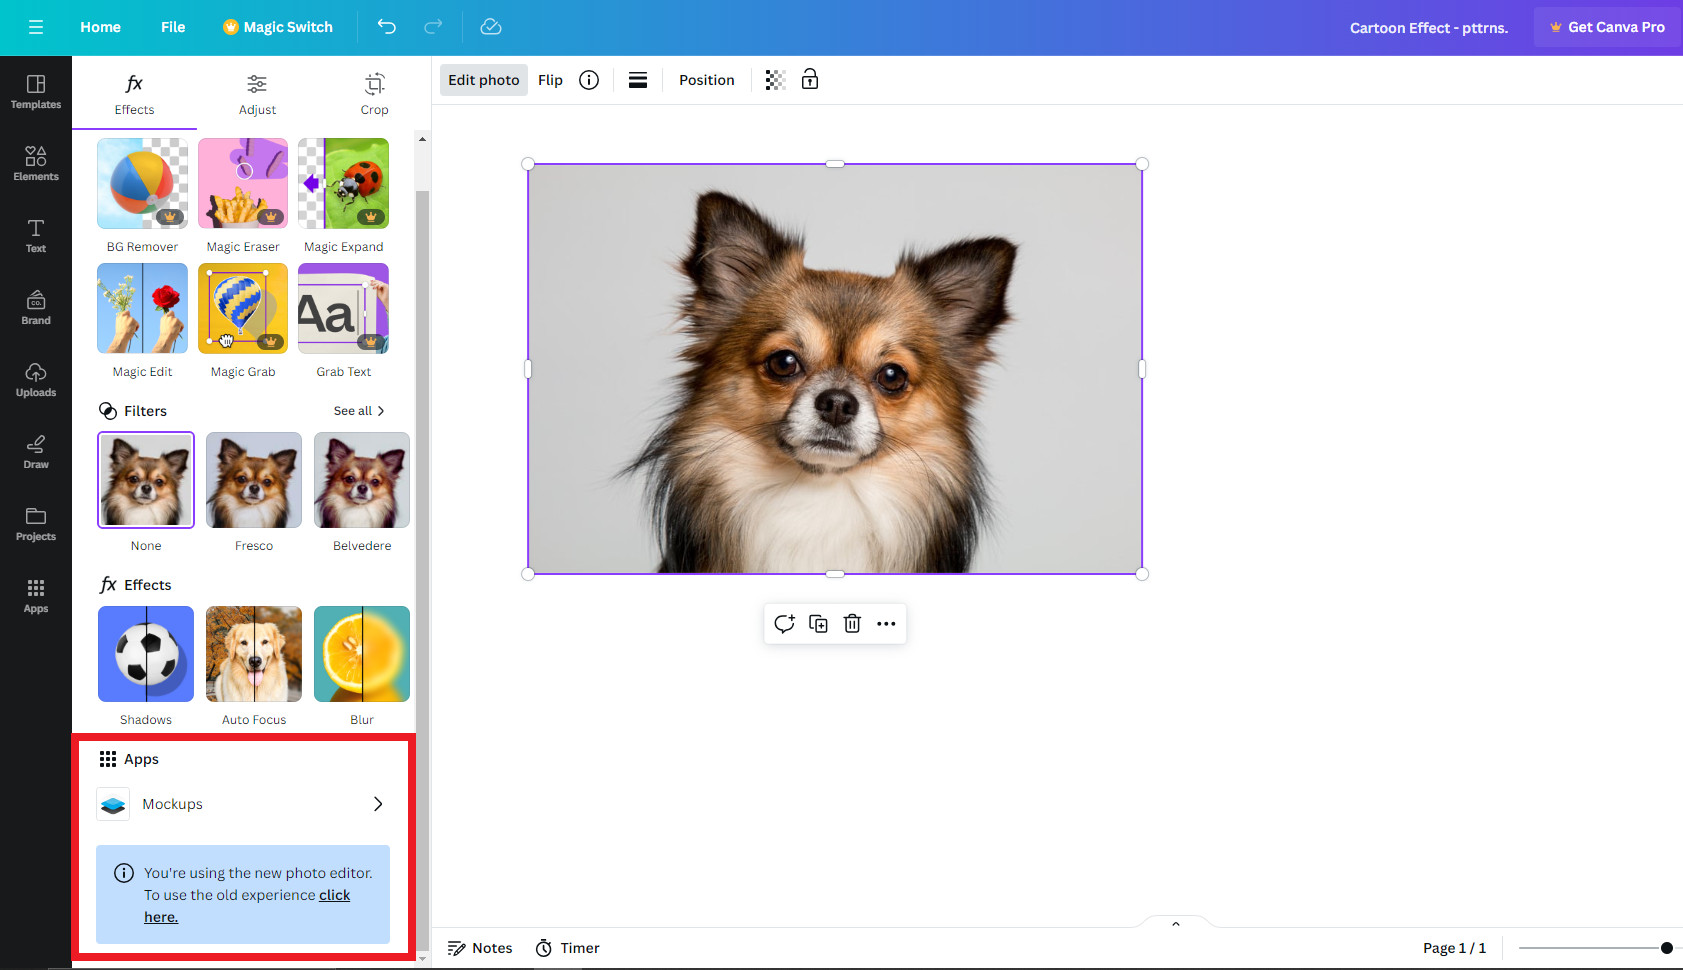The height and width of the screenshot is (970, 1683).
Task: Open the File menu
Action: 173,27
